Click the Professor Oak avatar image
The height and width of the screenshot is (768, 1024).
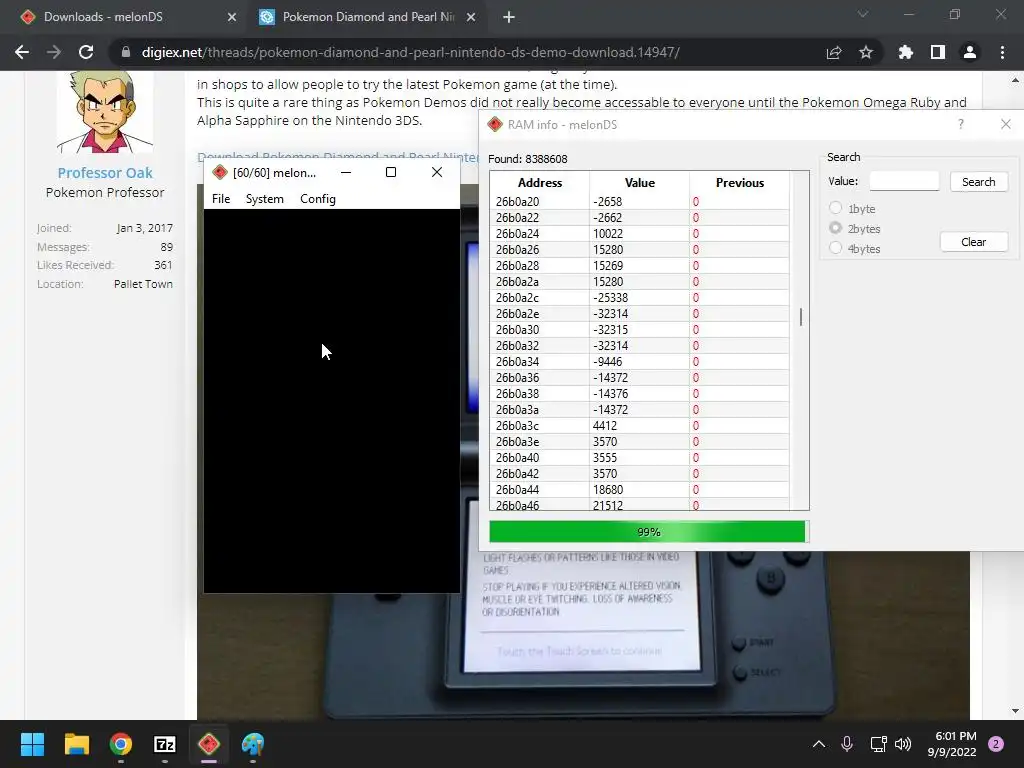pyautogui.click(x=105, y=112)
